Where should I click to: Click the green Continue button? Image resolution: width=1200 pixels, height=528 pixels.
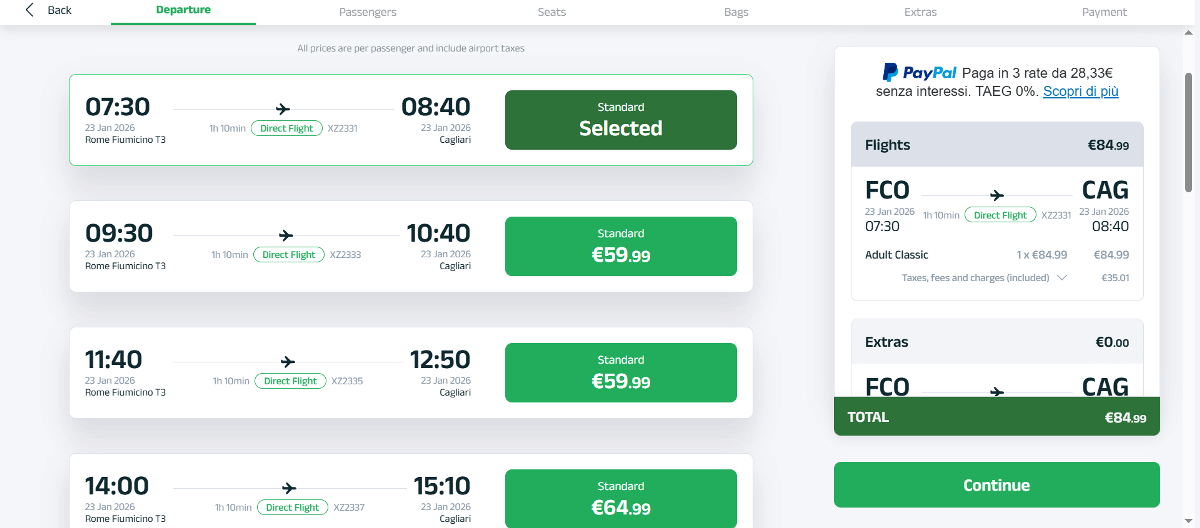tap(997, 485)
